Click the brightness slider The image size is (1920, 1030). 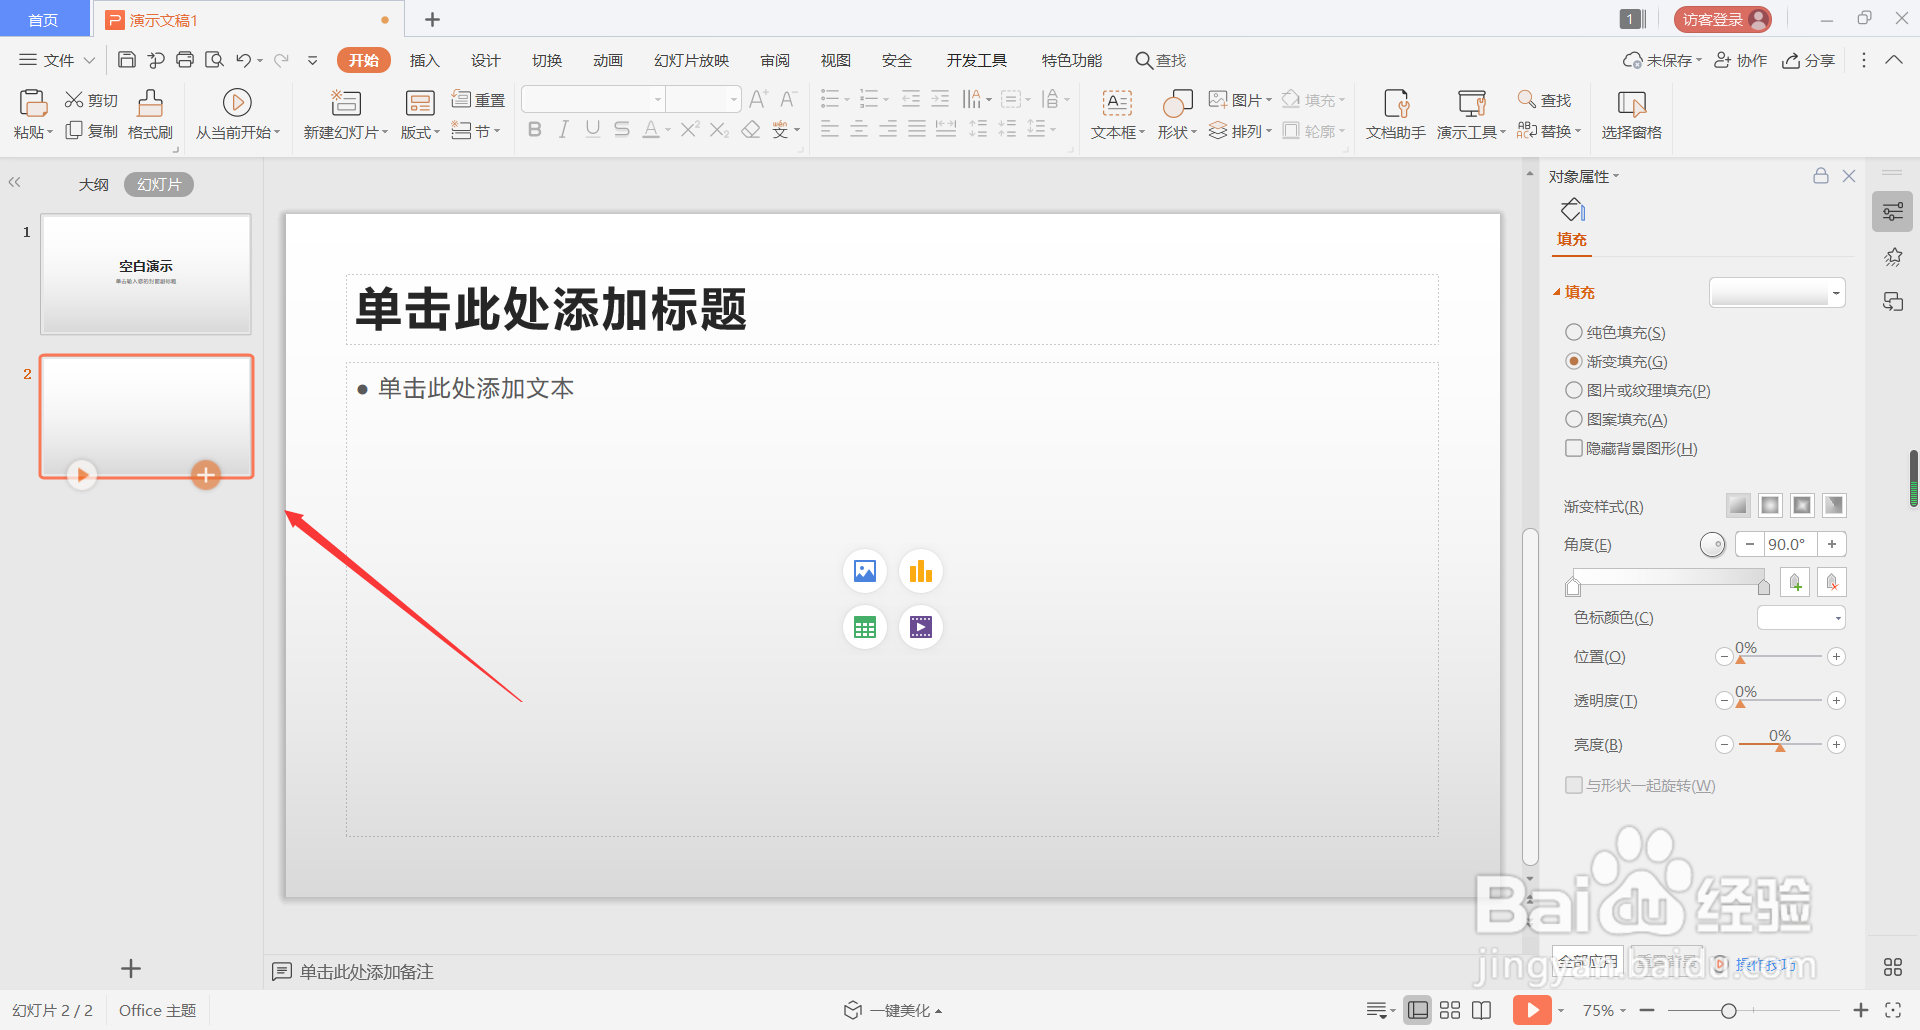pyautogui.click(x=1780, y=744)
